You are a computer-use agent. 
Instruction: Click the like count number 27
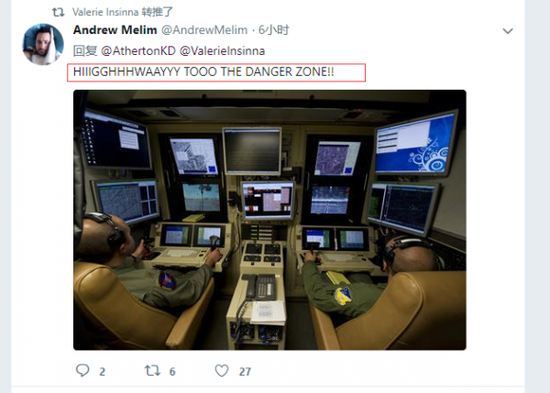tap(245, 372)
